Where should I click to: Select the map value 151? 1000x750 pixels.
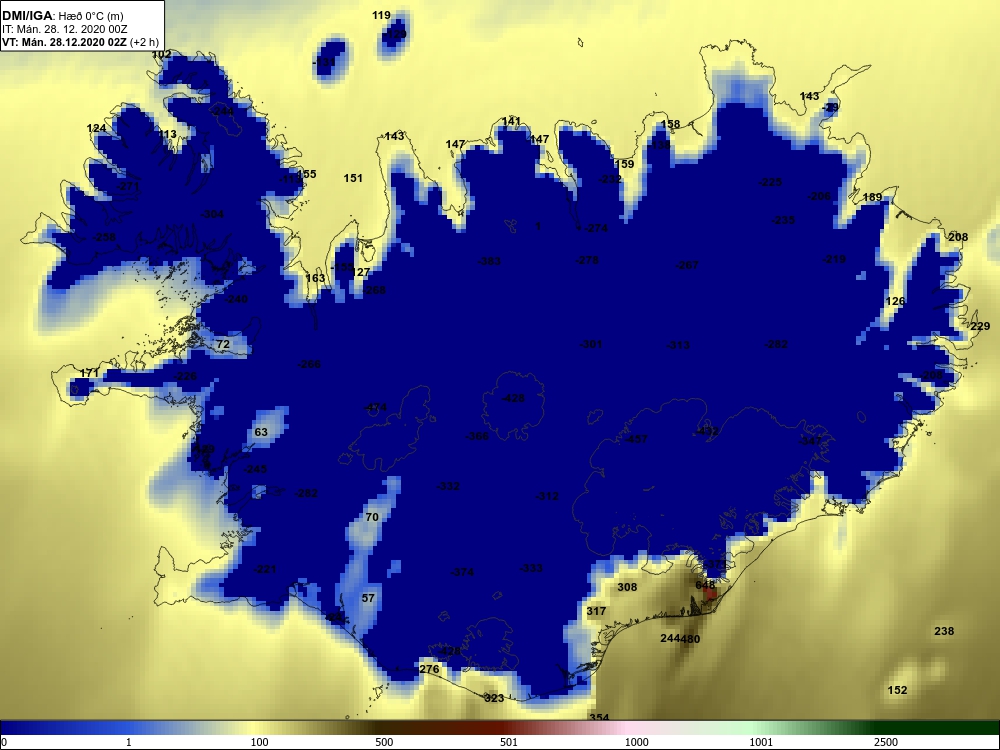coord(353,179)
